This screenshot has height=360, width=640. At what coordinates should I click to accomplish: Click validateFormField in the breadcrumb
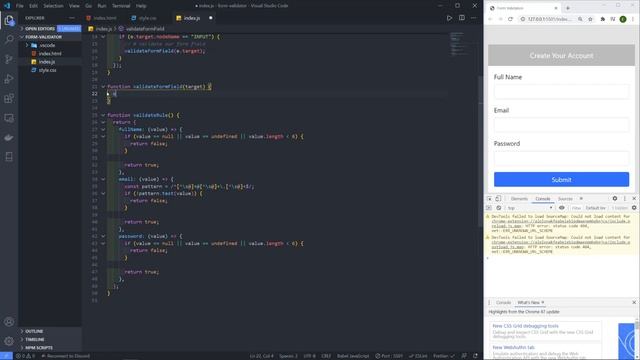[145, 29]
